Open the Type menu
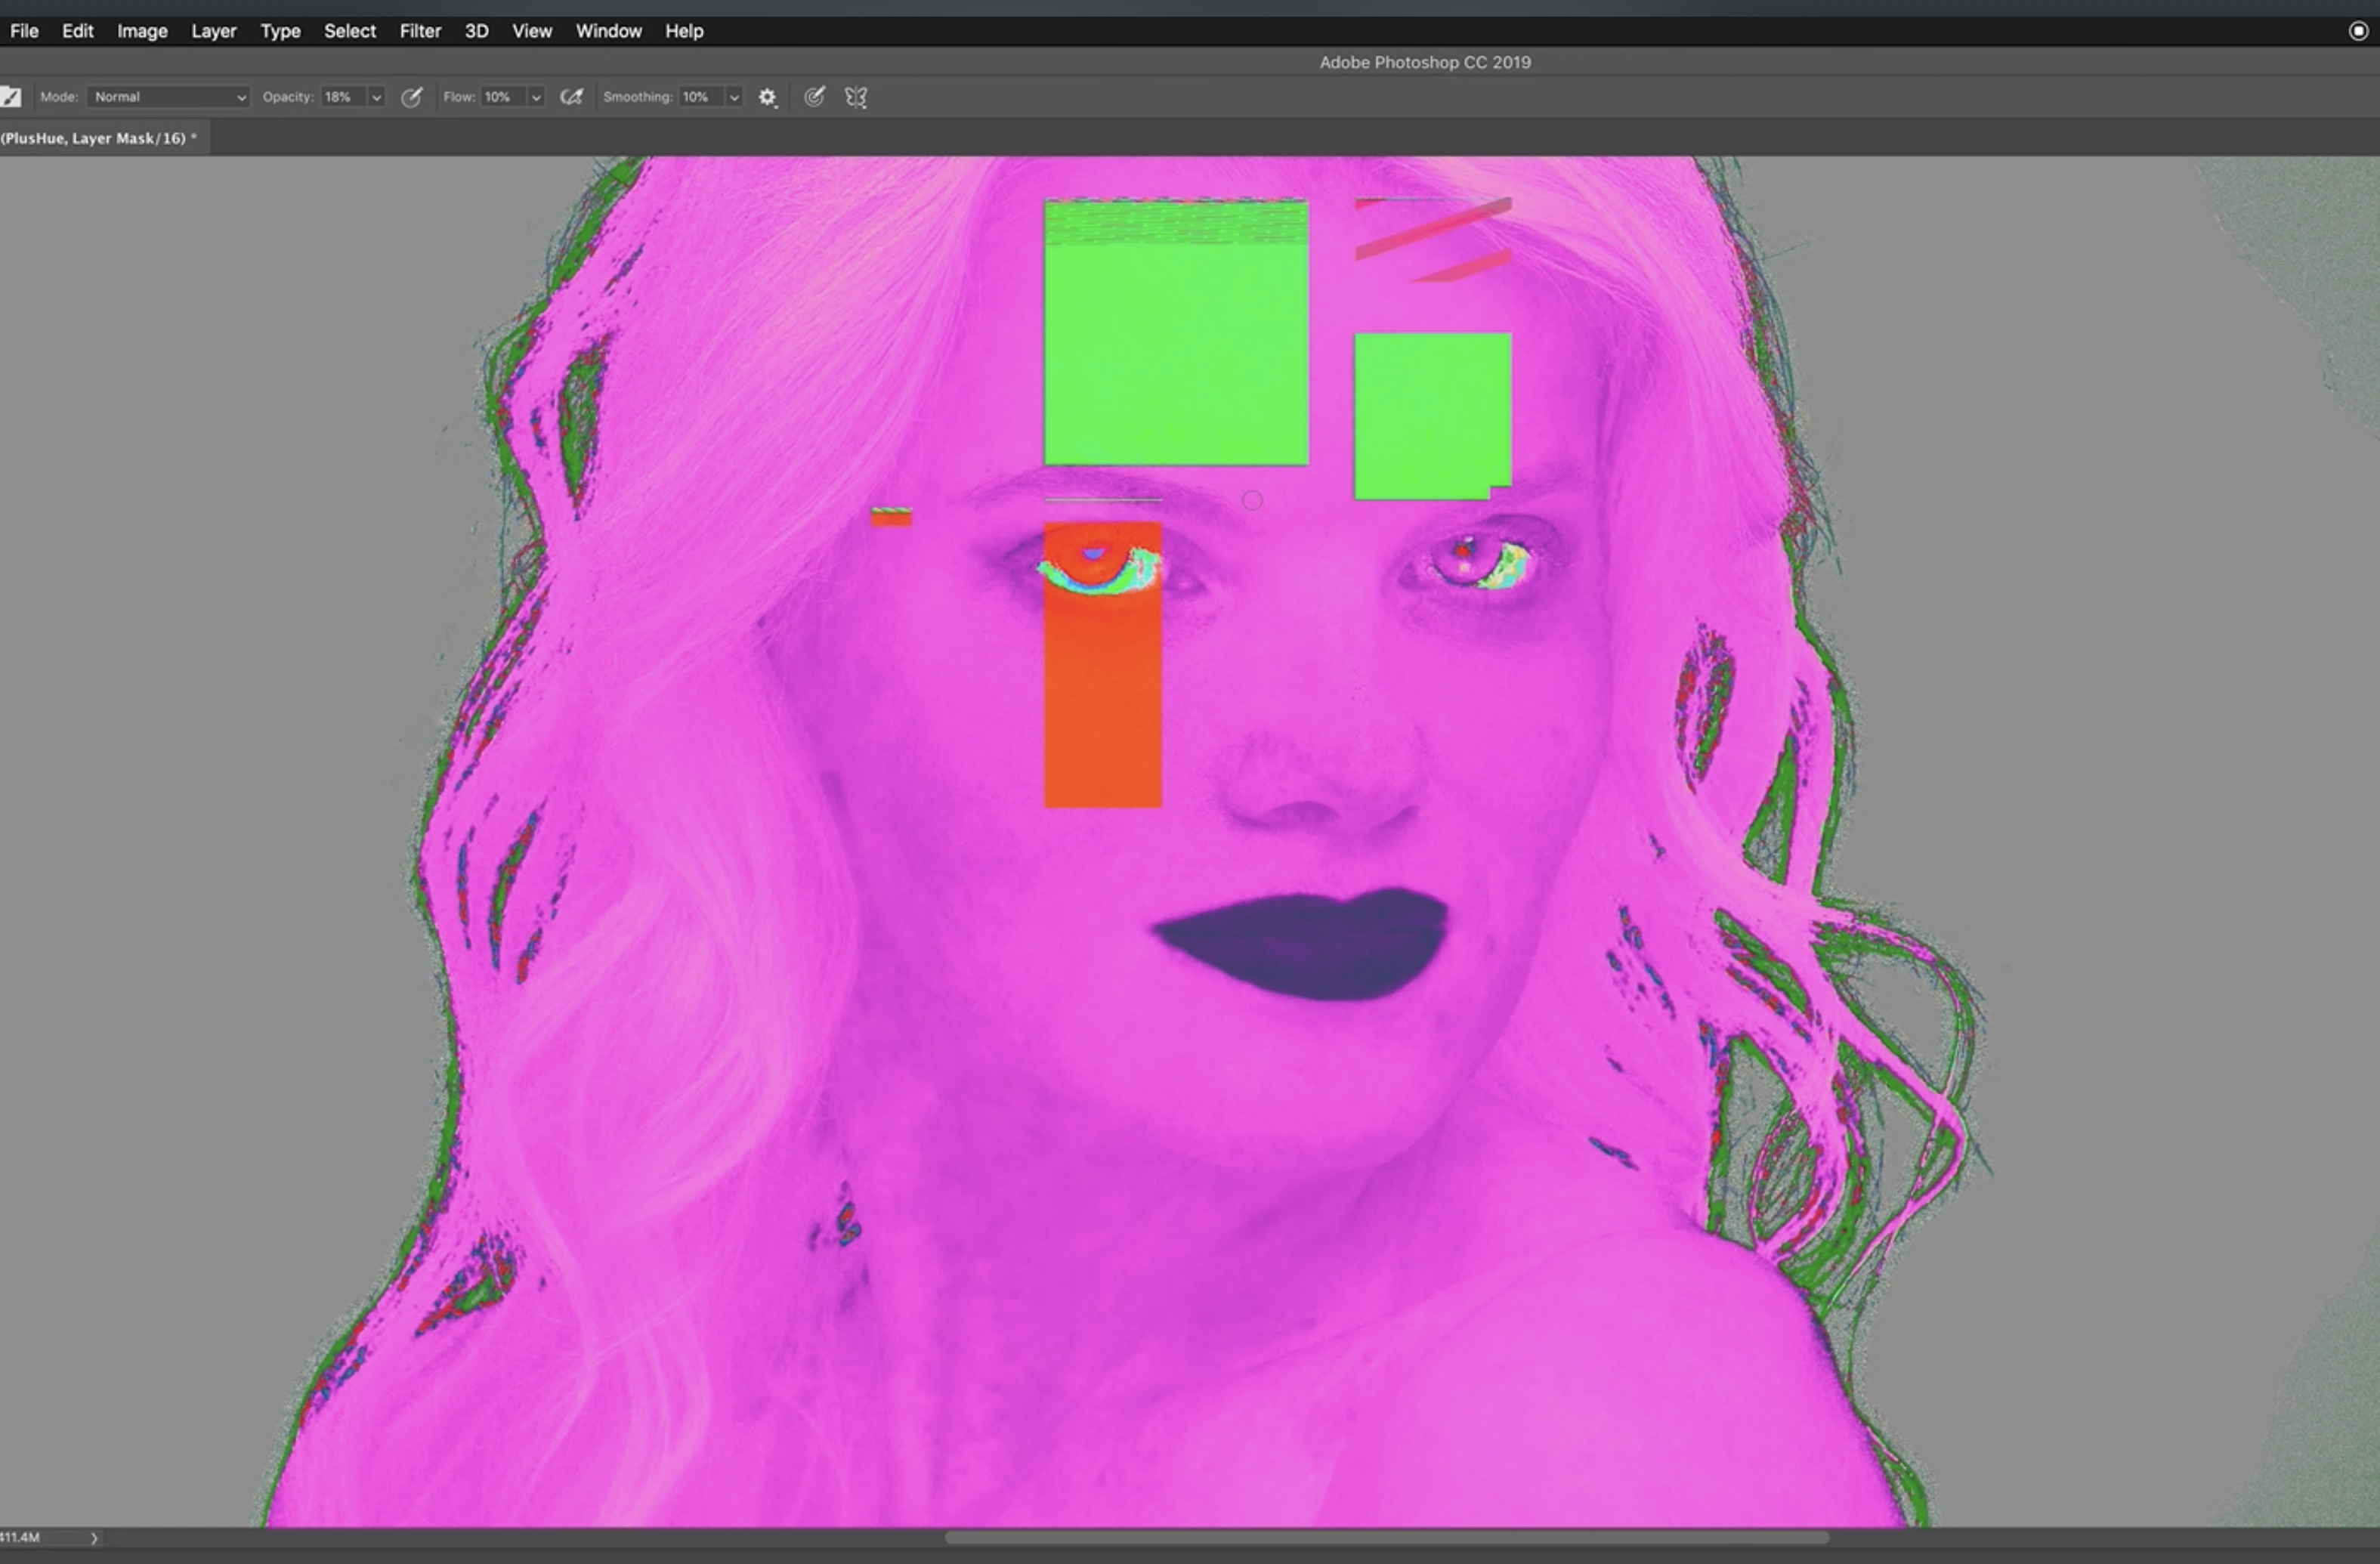 [x=280, y=31]
